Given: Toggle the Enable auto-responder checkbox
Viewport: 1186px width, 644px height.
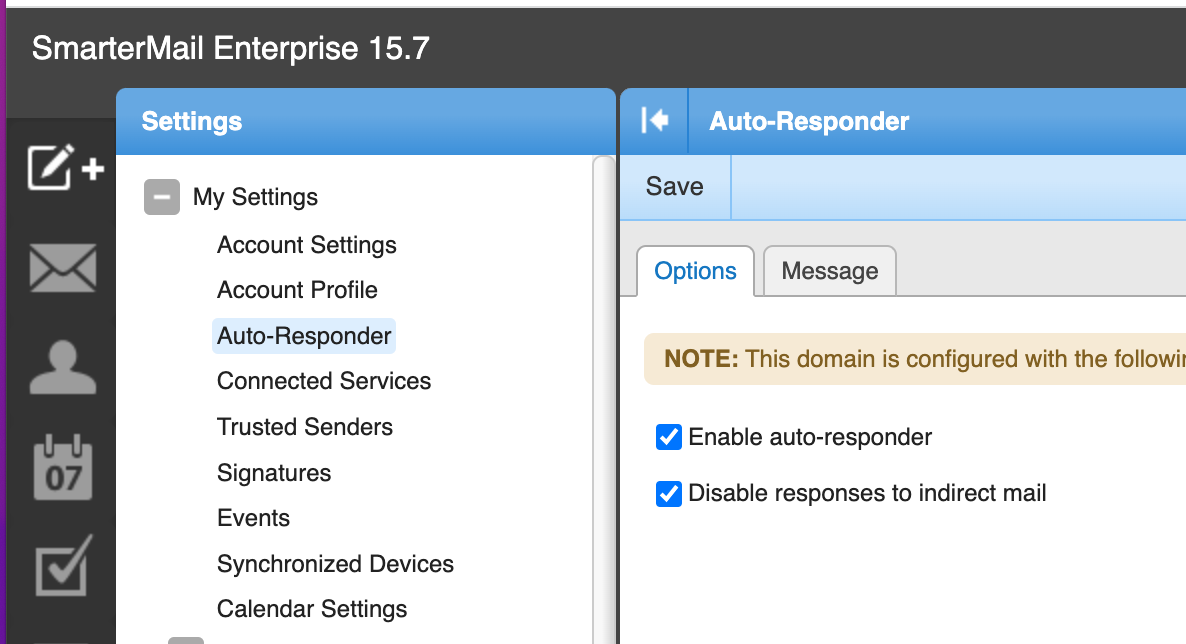Looking at the screenshot, I should [668, 437].
